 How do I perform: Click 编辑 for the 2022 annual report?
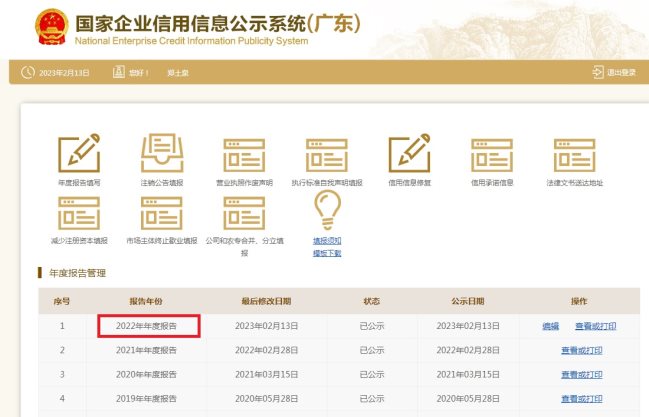551,326
